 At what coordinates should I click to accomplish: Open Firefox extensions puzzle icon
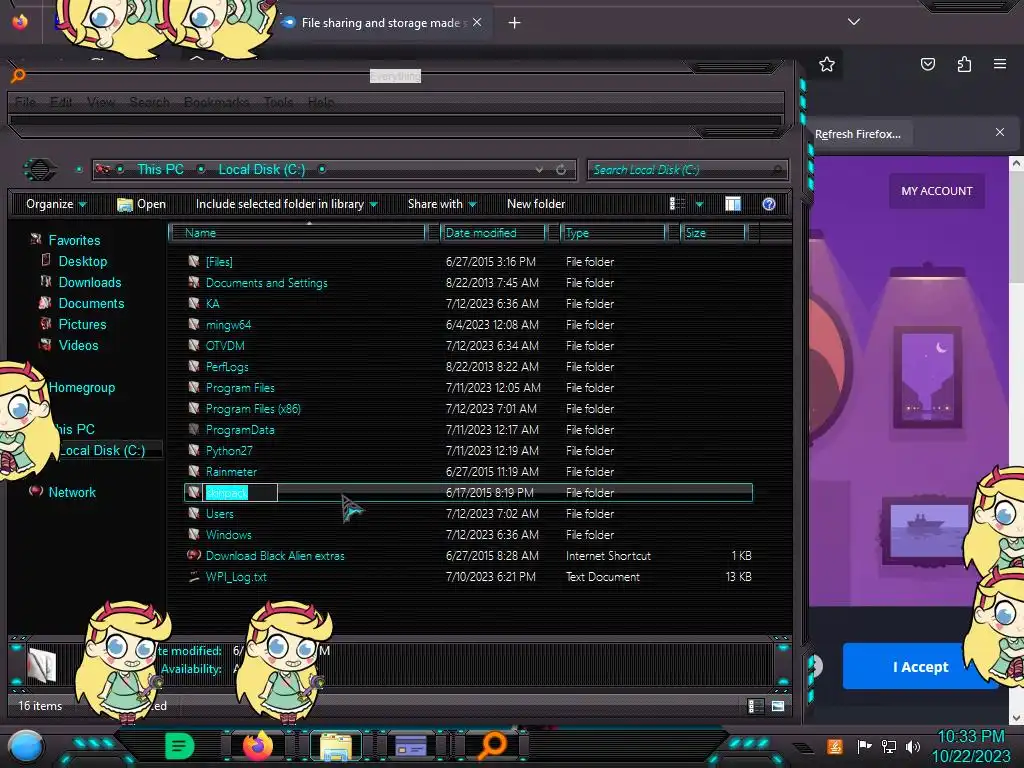[x=964, y=64]
